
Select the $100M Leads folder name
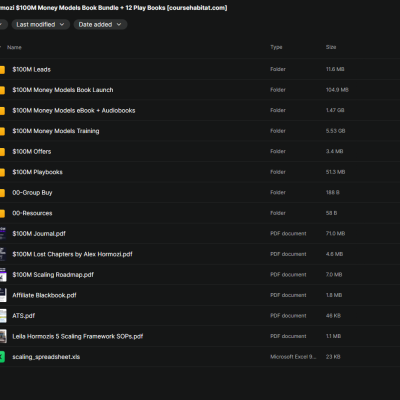tap(32, 70)
